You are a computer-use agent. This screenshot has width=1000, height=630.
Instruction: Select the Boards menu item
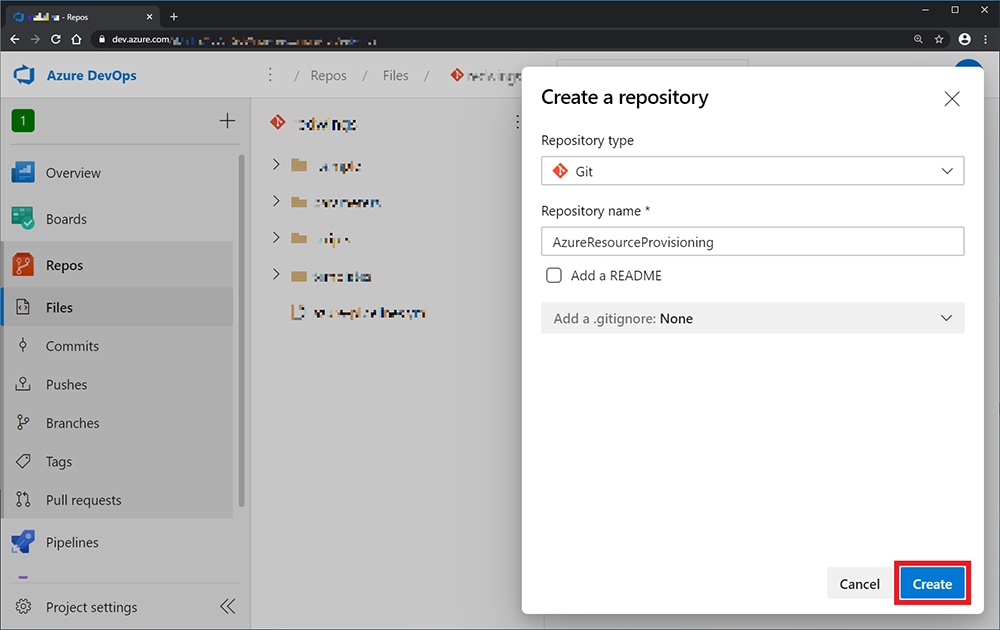pyautogui.click(x=66, y=219)
